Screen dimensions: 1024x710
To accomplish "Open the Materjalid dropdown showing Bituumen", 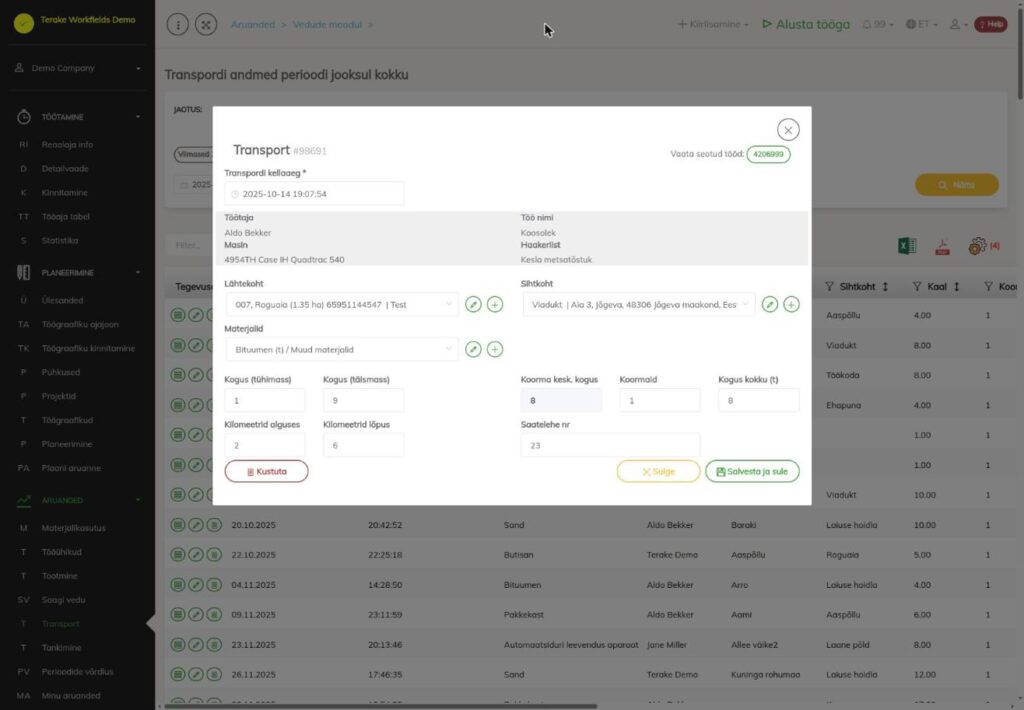I will coord(342,349).
